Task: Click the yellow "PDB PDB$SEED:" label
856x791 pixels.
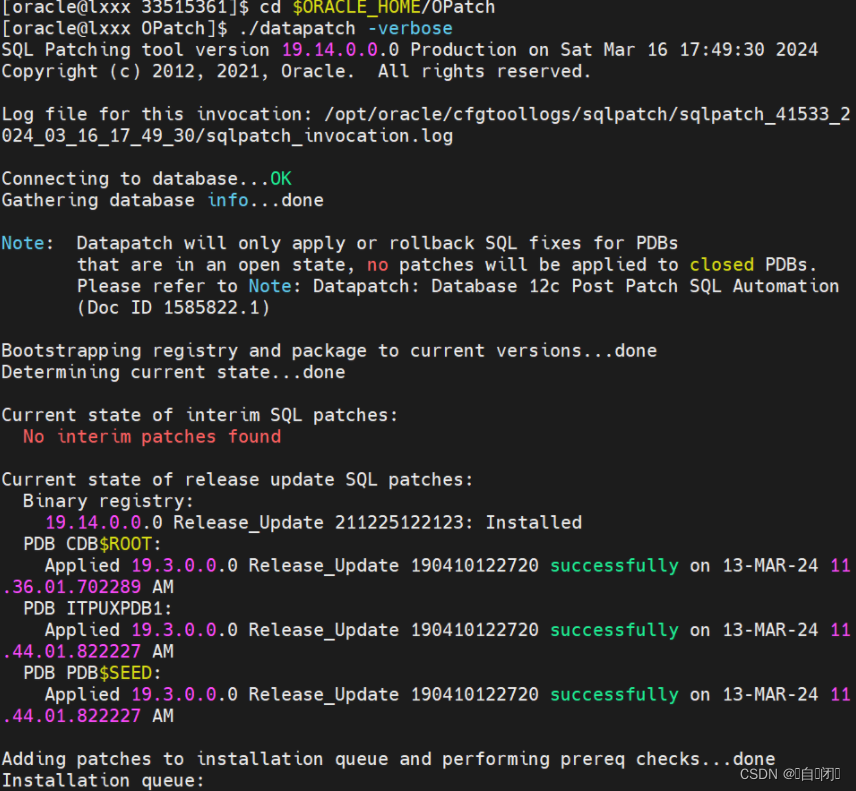Action: [x=94, y=672]
